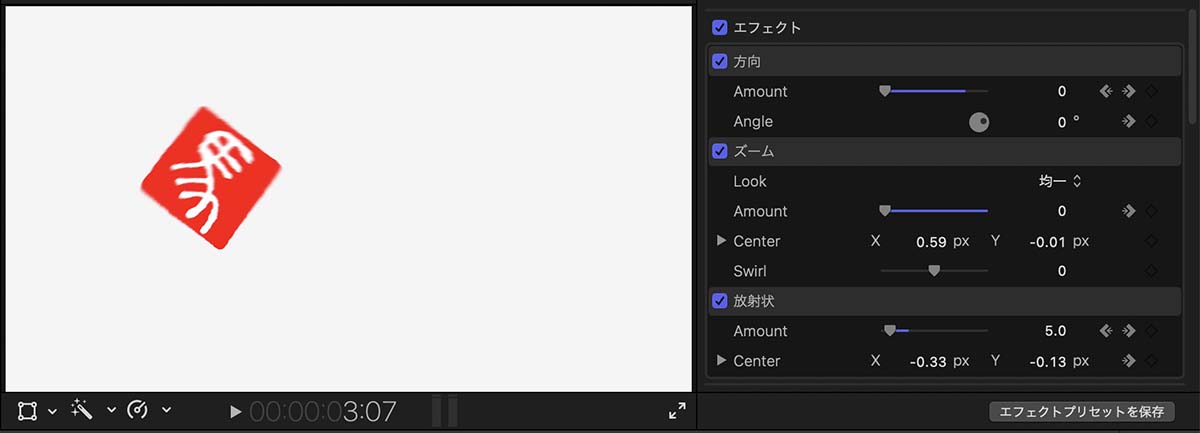
Task: Disable the 方向 effect checkbox
Action: tap(719, 61)
